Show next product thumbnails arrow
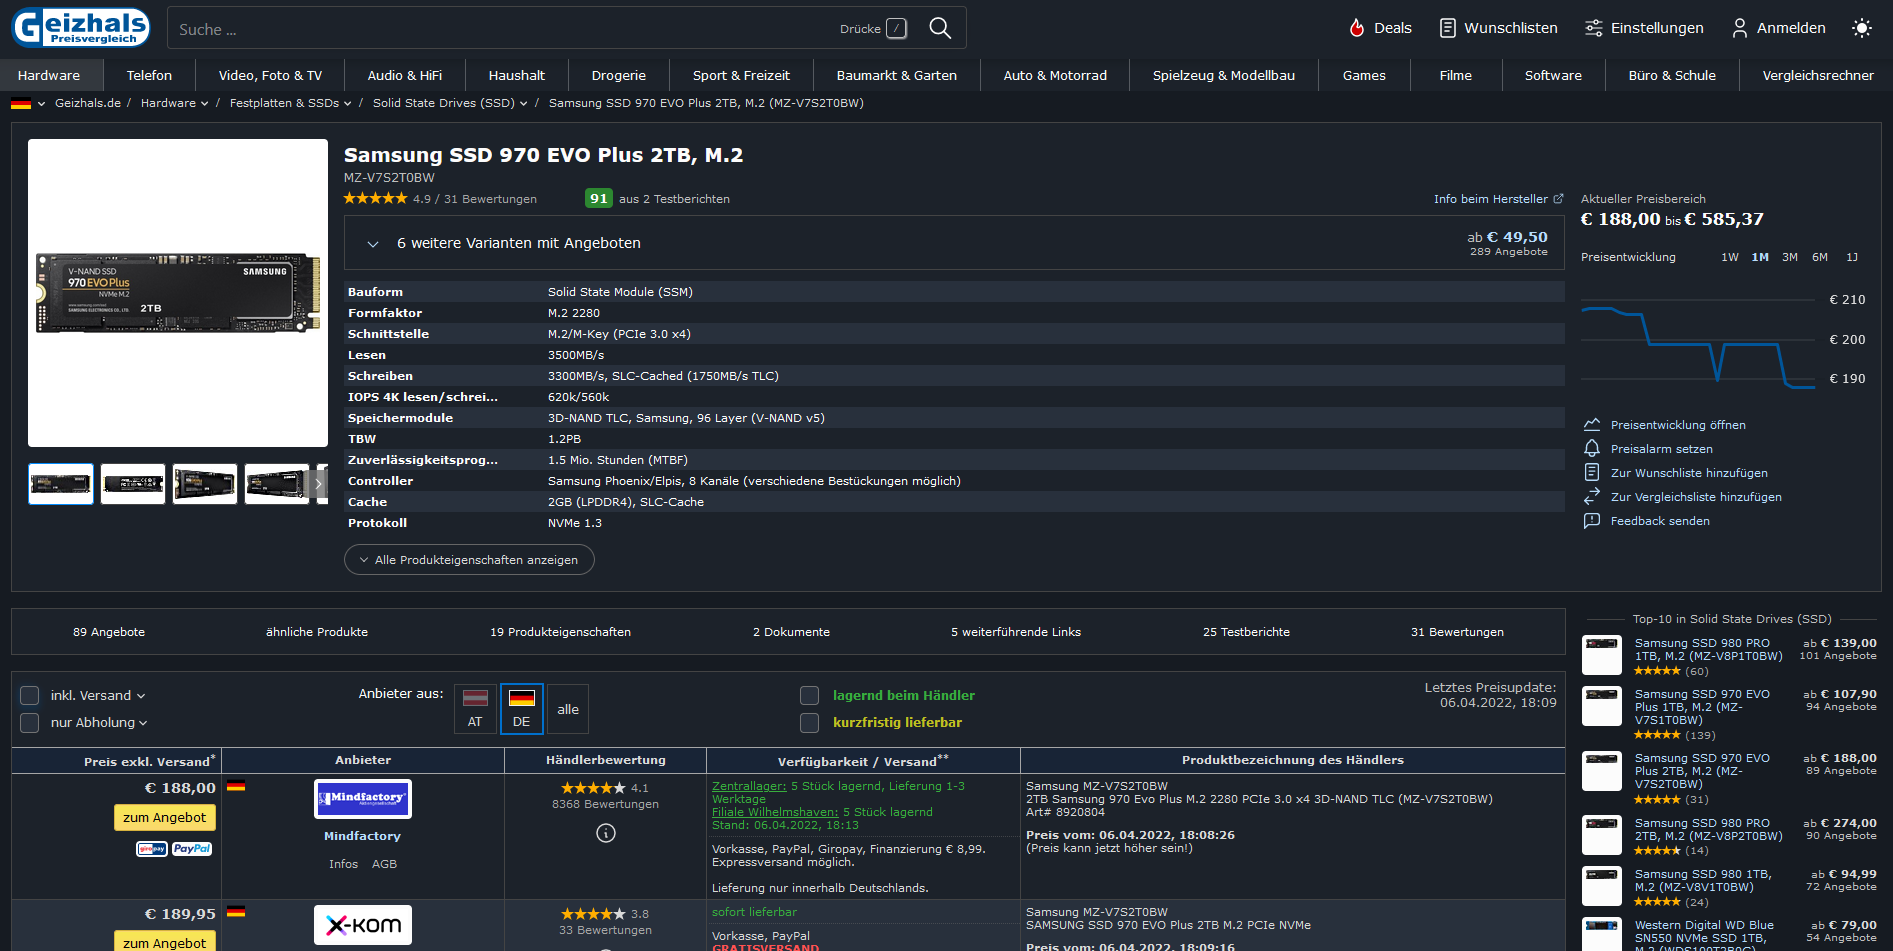The image size is (1893, 951). [x=319, y=484]
